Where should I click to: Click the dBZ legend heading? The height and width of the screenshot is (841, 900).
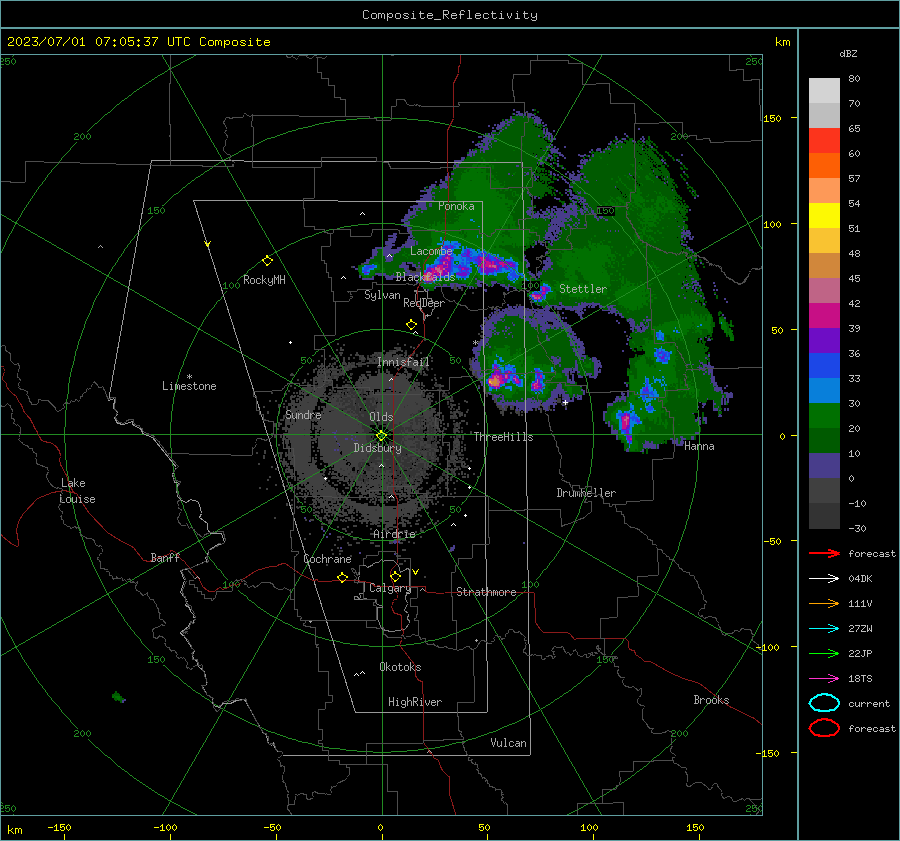coord(848,53)
